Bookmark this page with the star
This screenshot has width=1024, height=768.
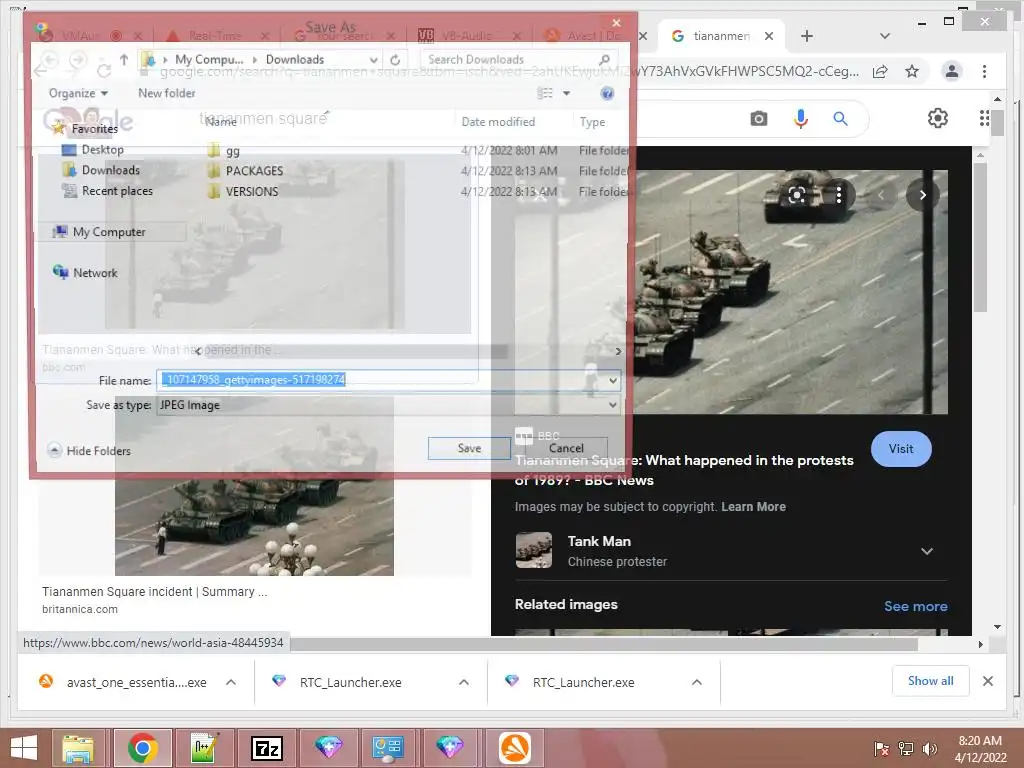pyautogui.click(x=912, y=71)
